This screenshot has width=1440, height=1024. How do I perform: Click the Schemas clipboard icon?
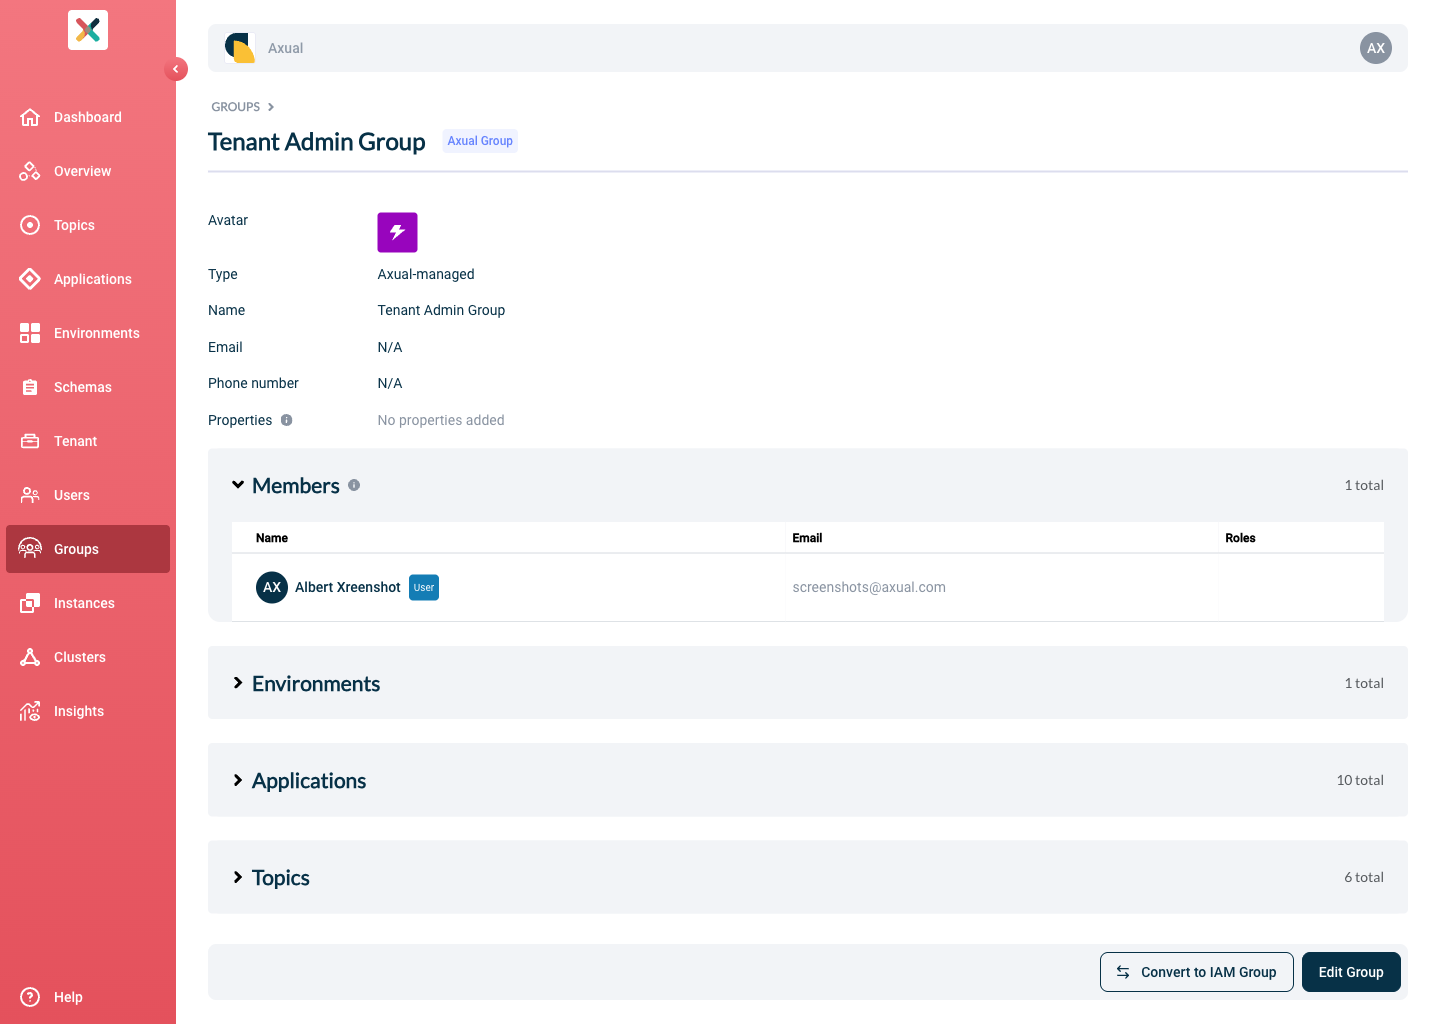[x=30, y=387]
